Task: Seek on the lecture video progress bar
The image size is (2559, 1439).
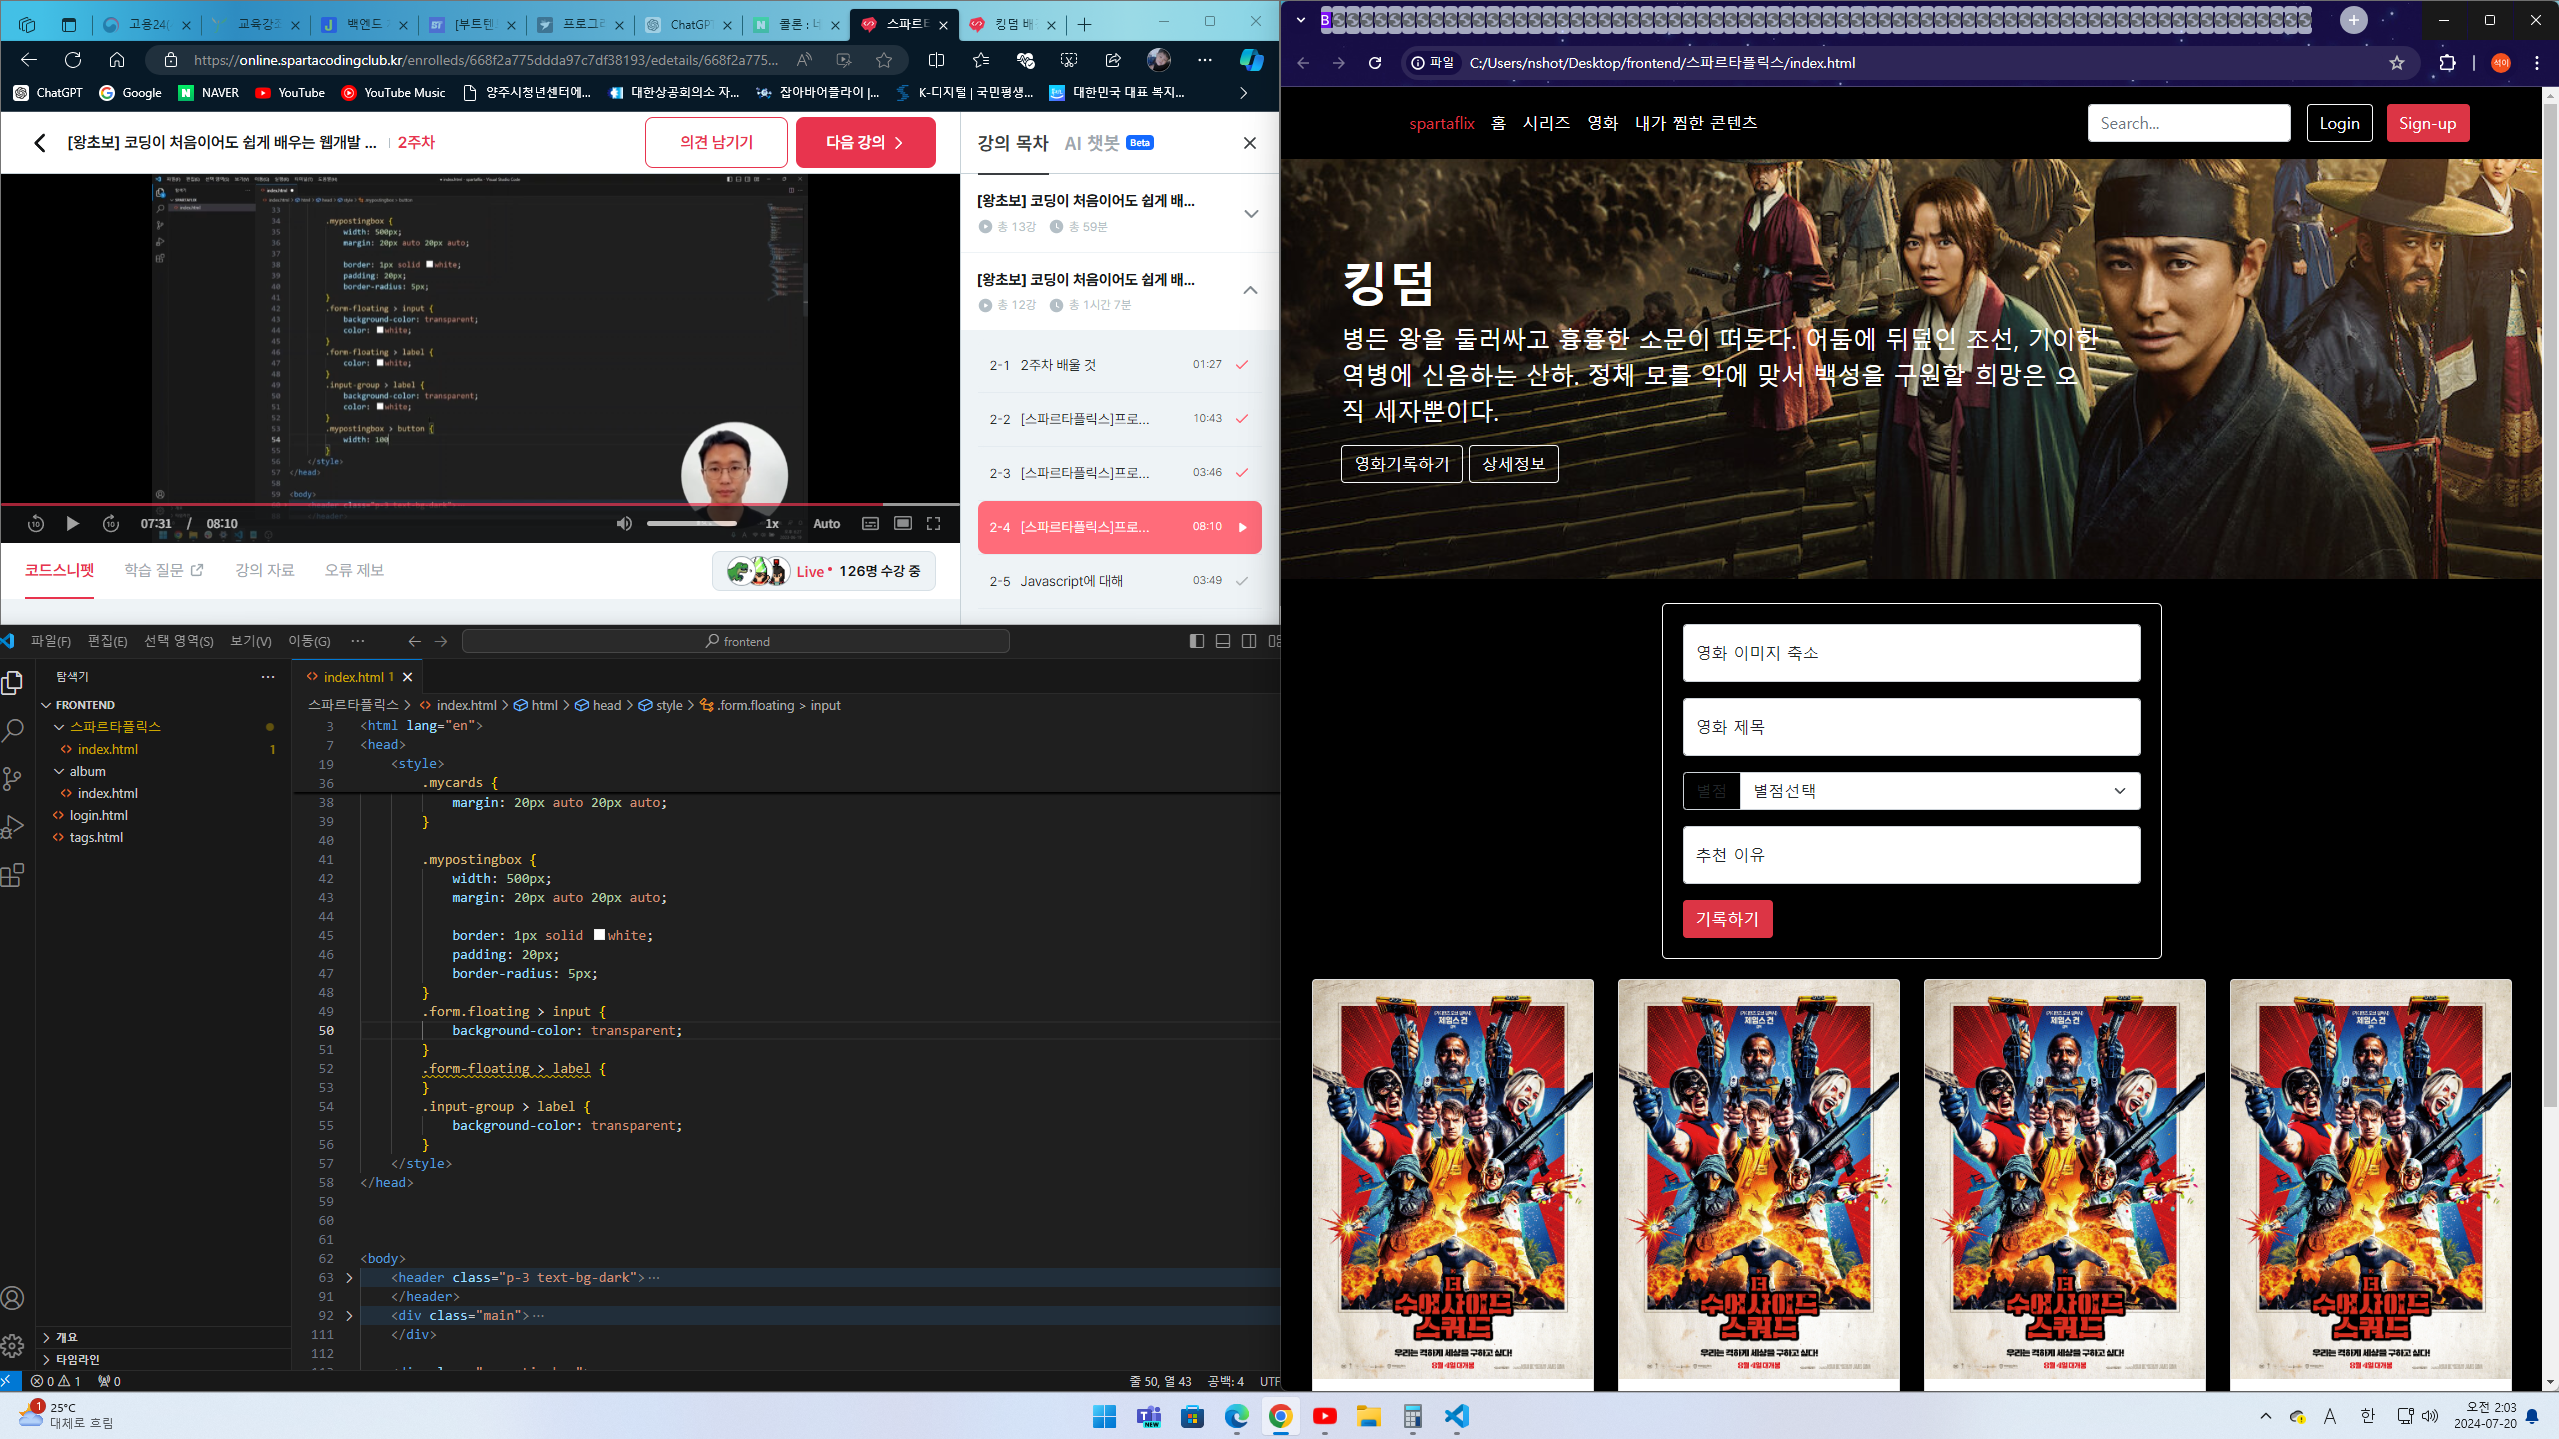Action: (480, 504)
